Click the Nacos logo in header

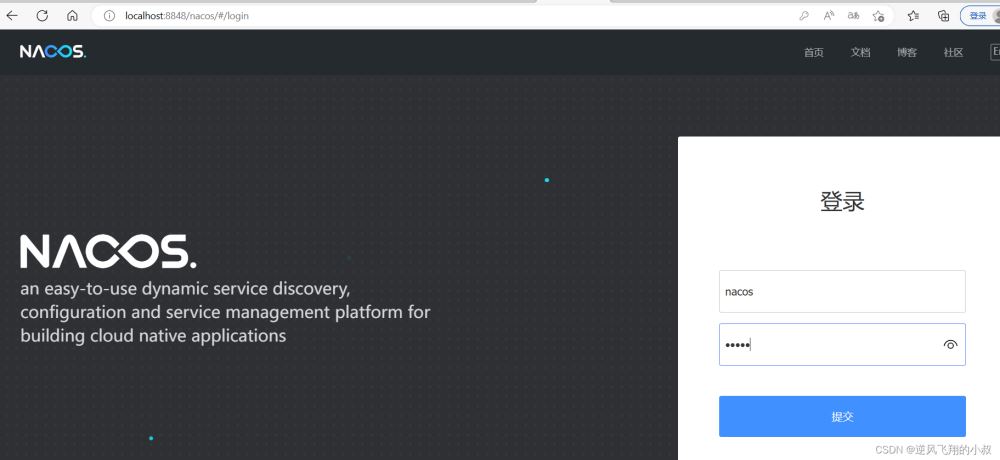(53, 52)
